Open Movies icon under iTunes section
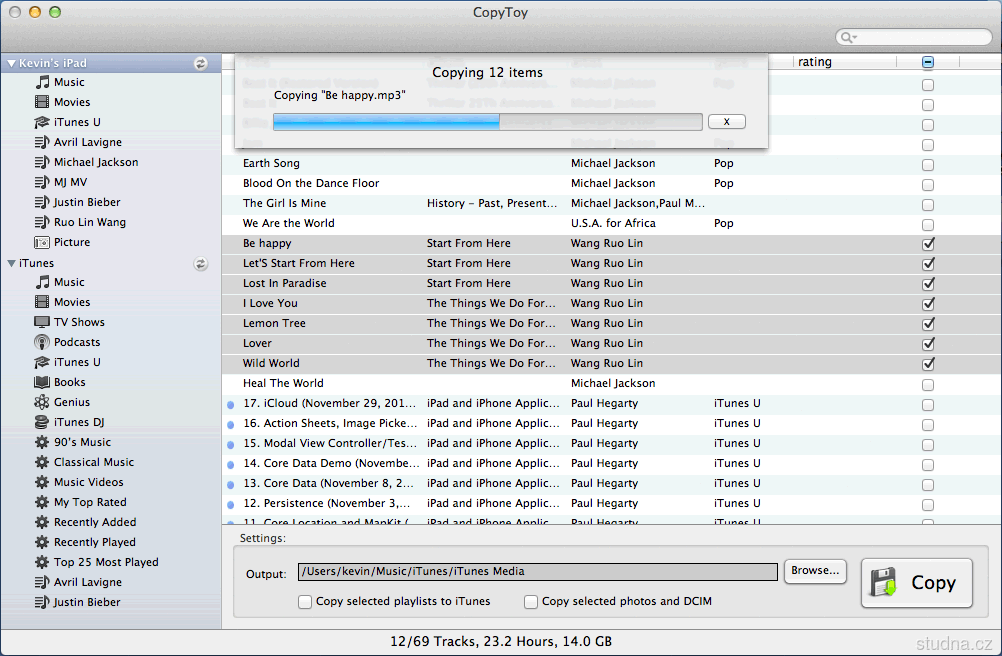The height and width of the screenshot is (656, 1002). [42, 302]
